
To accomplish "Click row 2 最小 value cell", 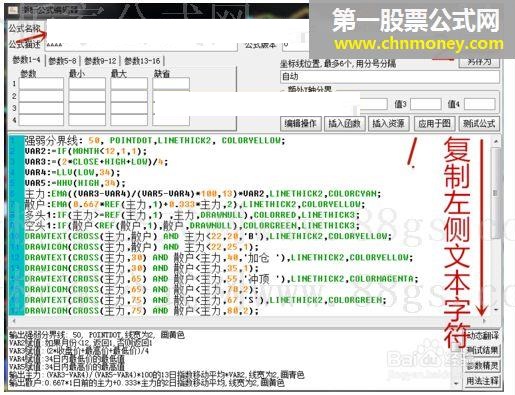I will 87,96.
